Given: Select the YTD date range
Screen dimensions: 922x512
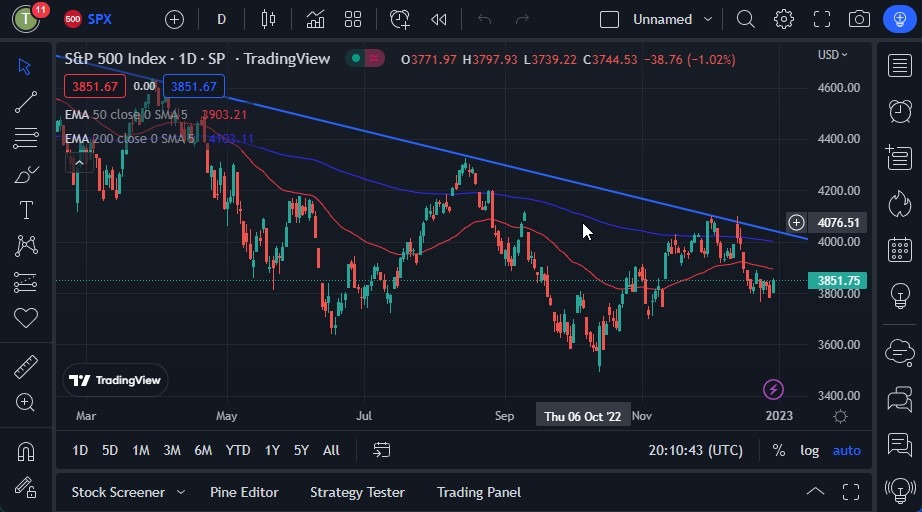Looking at the screenshot, I should pos(238,450).
